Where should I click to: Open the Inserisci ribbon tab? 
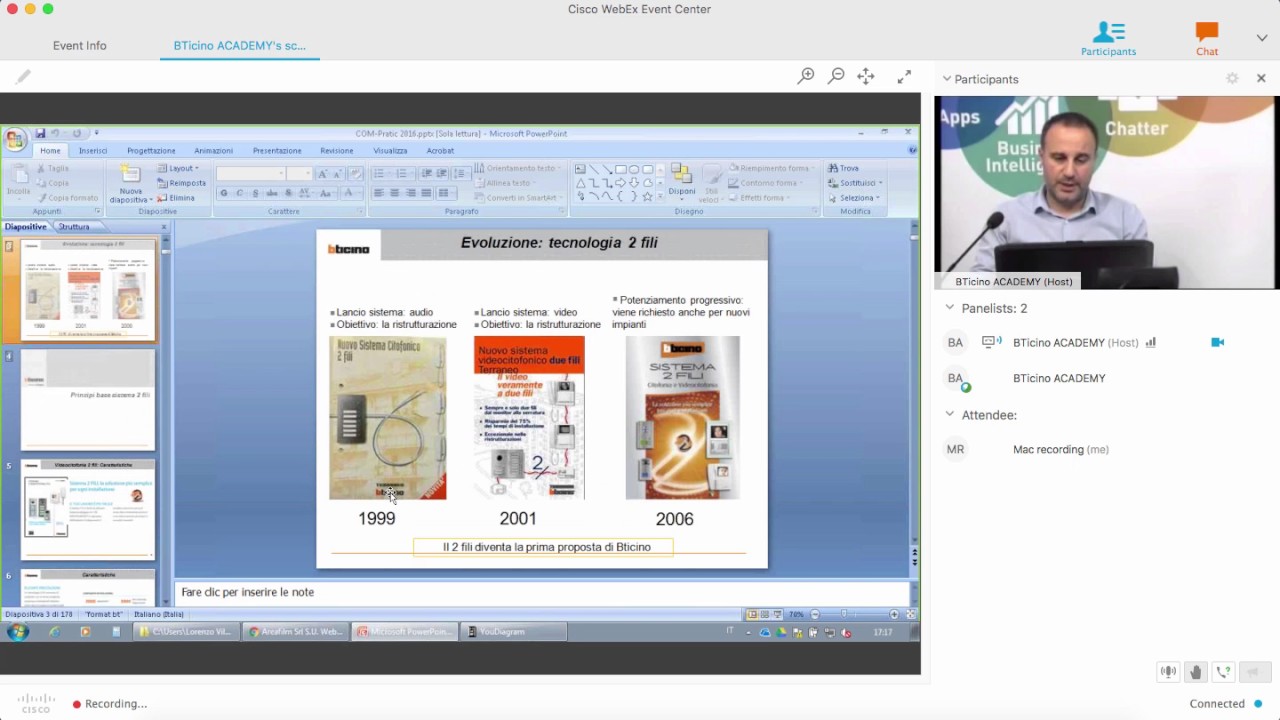pyautogui.click(x=93, y=151)
